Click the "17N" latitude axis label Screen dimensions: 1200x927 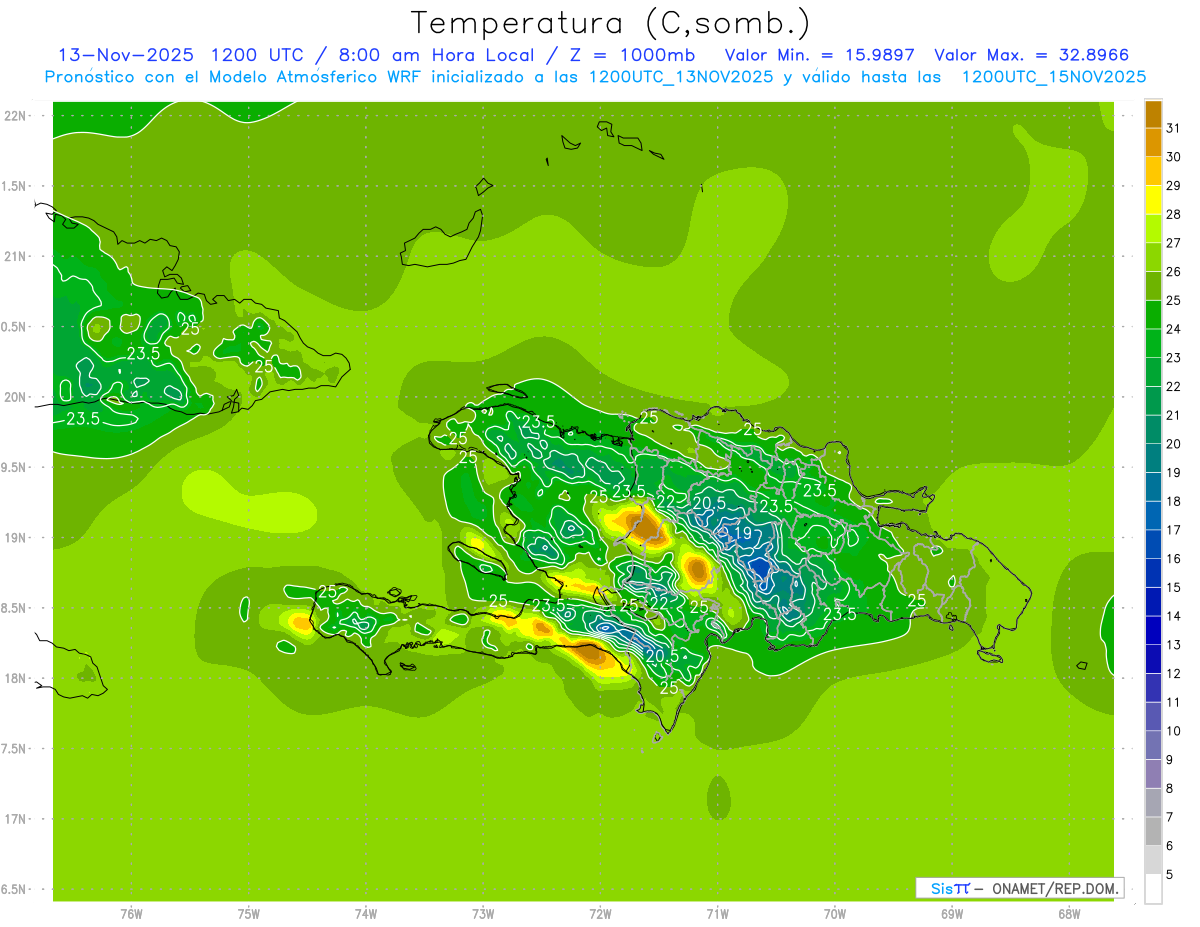[15, 819]
